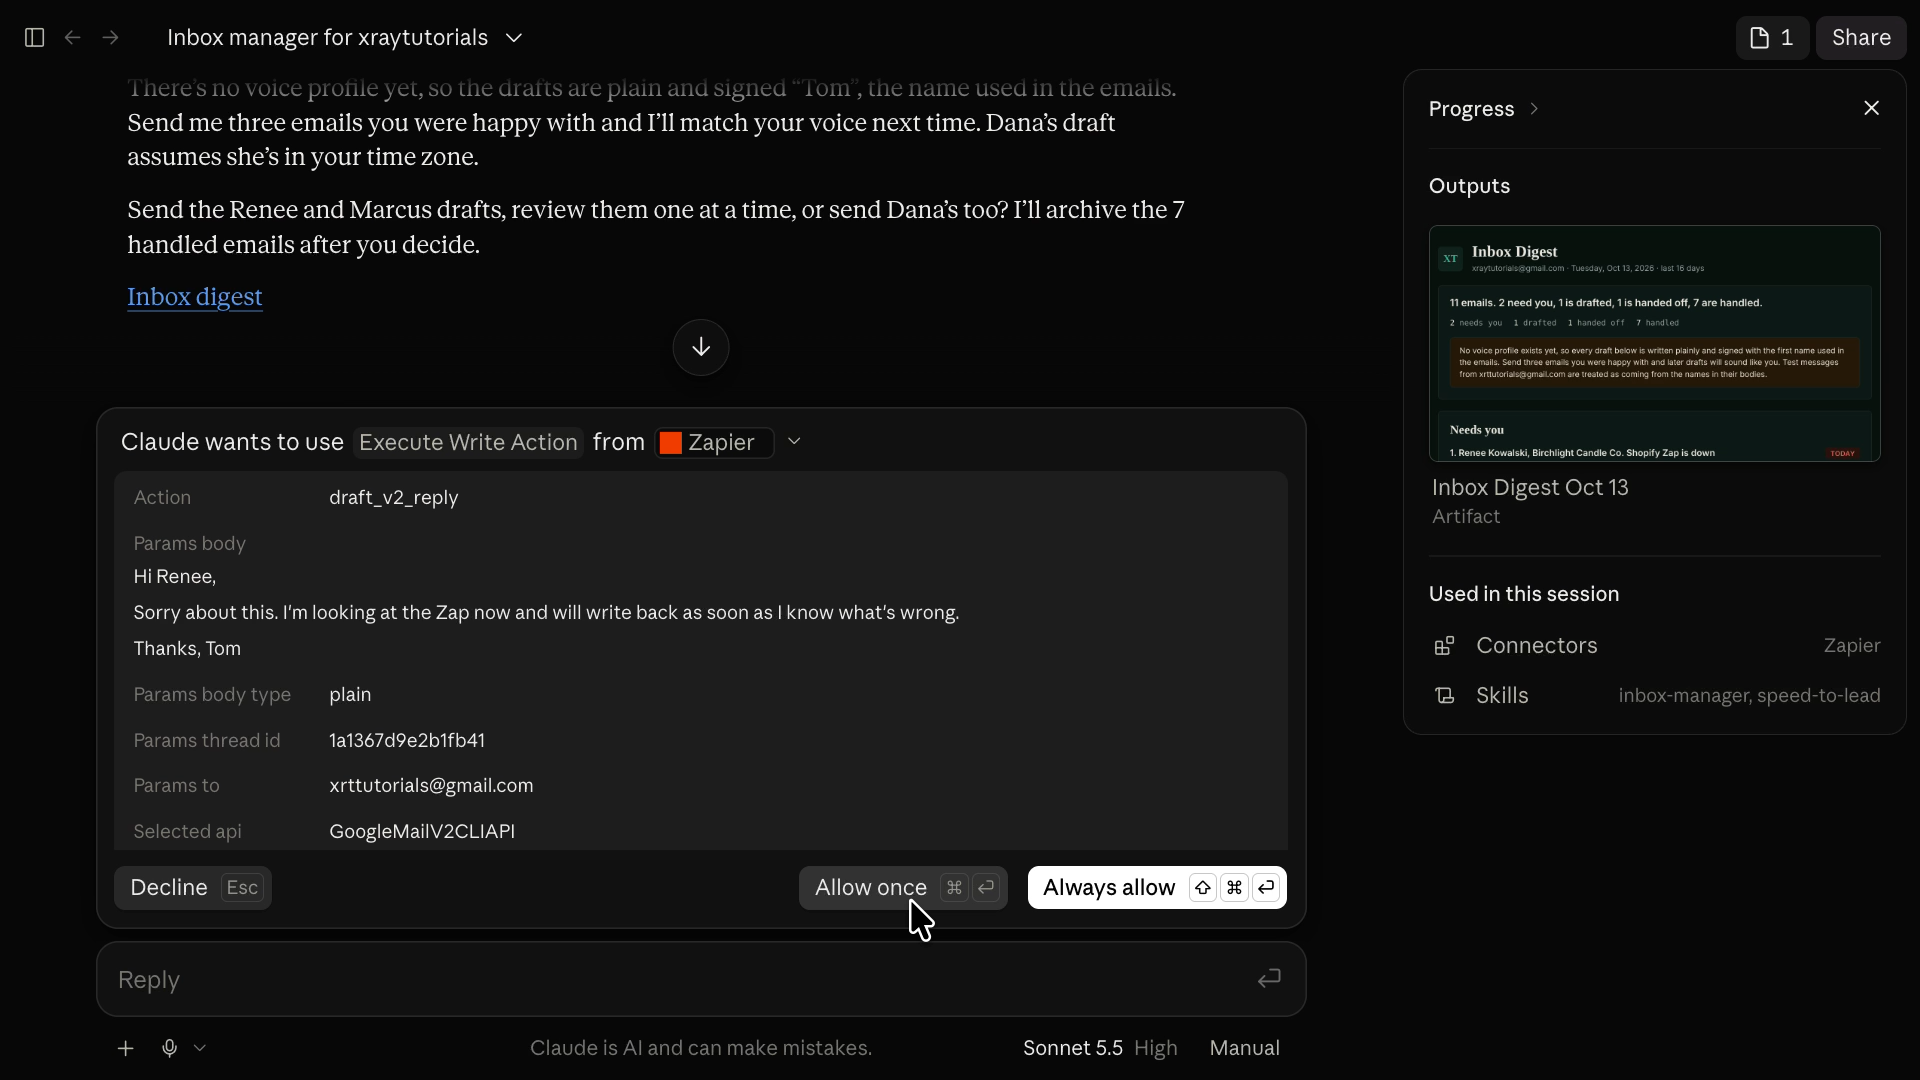Jump to latest with the down-arrow button
Viewport: 1920px width, 1080px height.
tap(701, 347)
